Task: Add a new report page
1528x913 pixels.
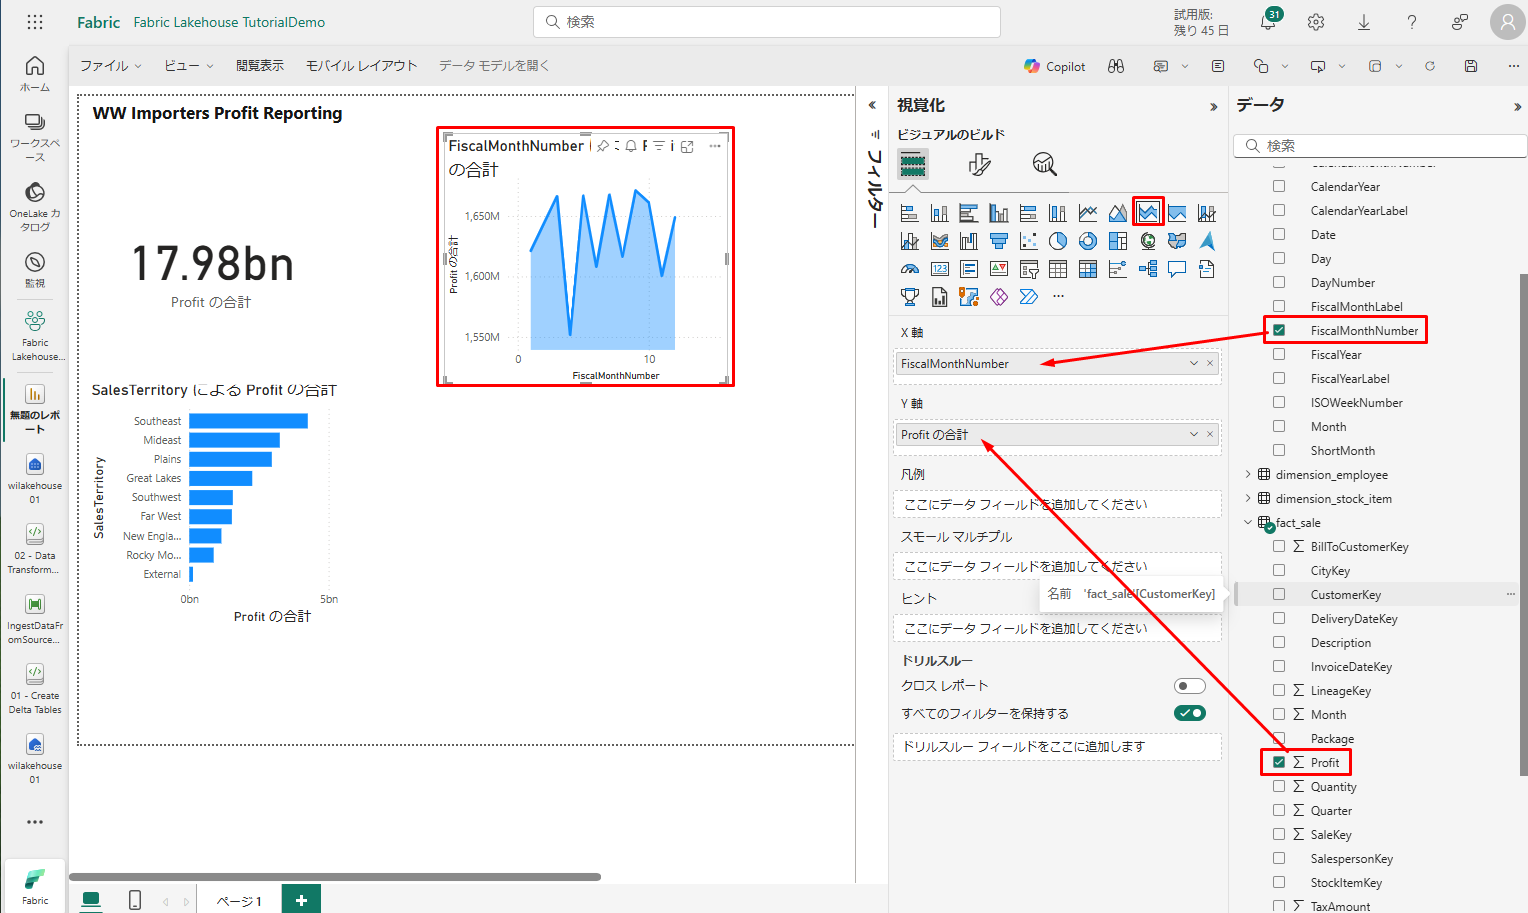Action: 301,900
